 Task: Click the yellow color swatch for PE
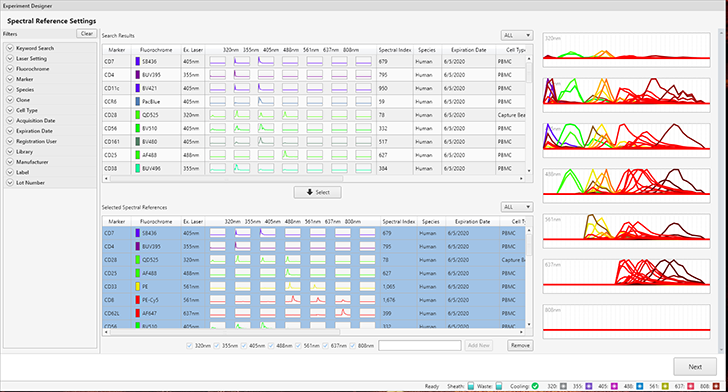(x=137, y=287)
